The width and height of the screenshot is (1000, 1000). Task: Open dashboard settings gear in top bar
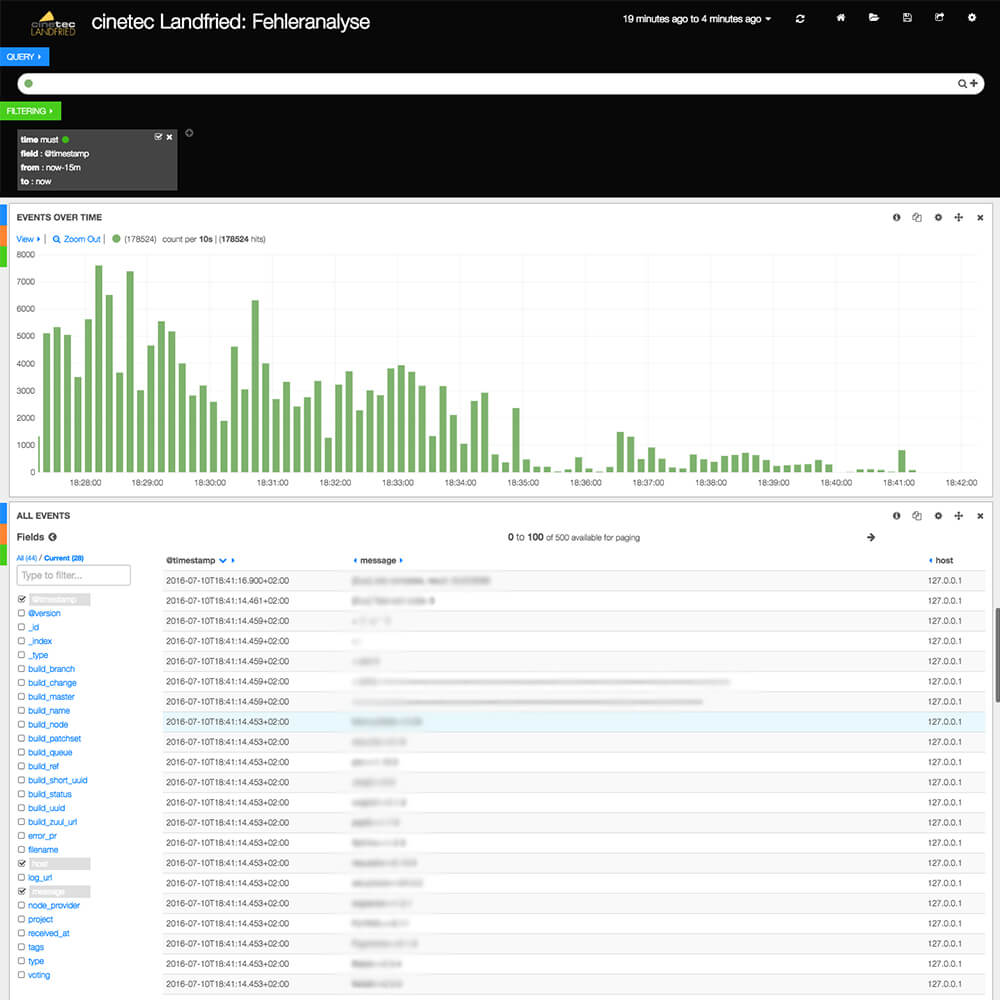[x=971, y=18]
